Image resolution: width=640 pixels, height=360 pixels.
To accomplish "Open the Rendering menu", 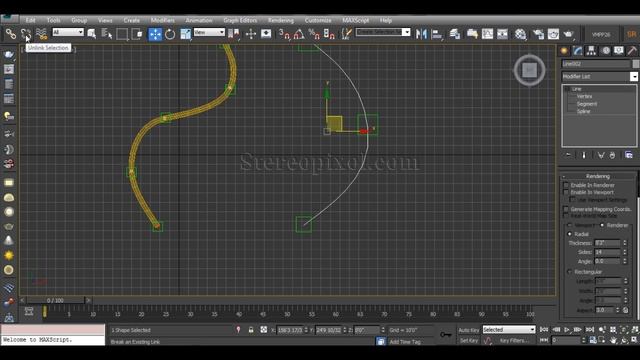I will [x=281, y=20].
